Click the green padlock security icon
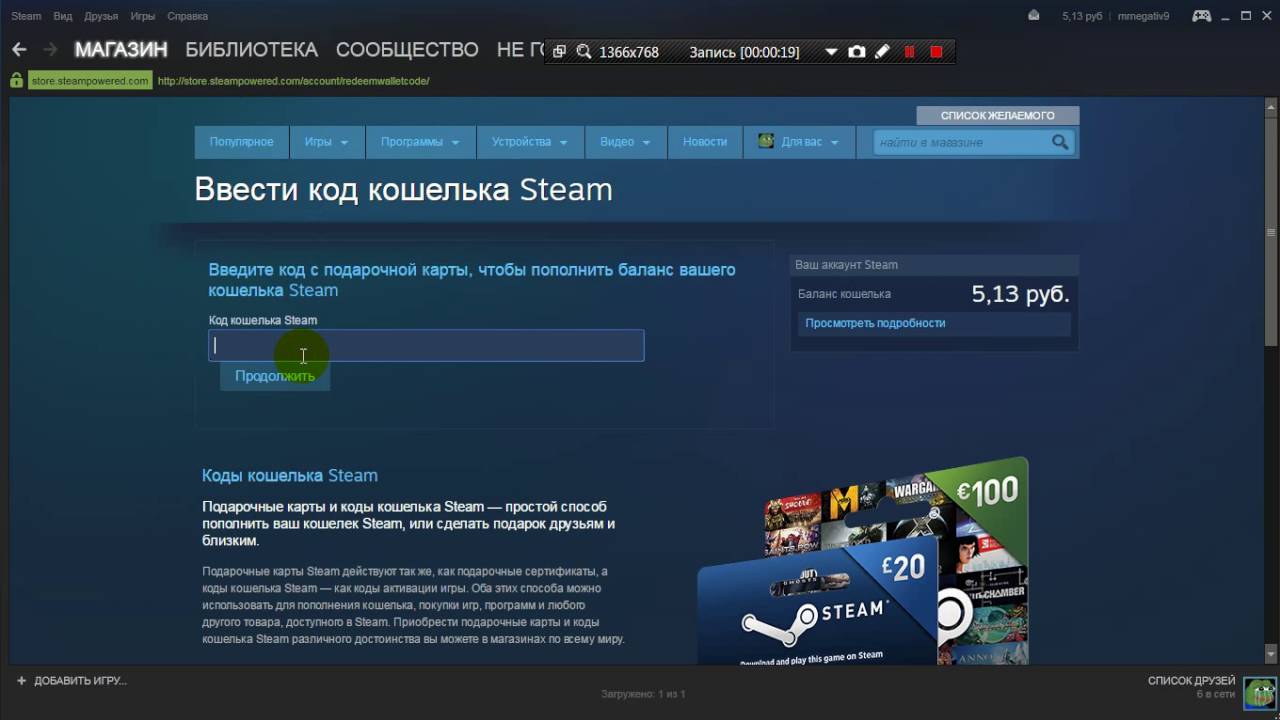The width and height of the screenshot is (1280, 720). 16,80
